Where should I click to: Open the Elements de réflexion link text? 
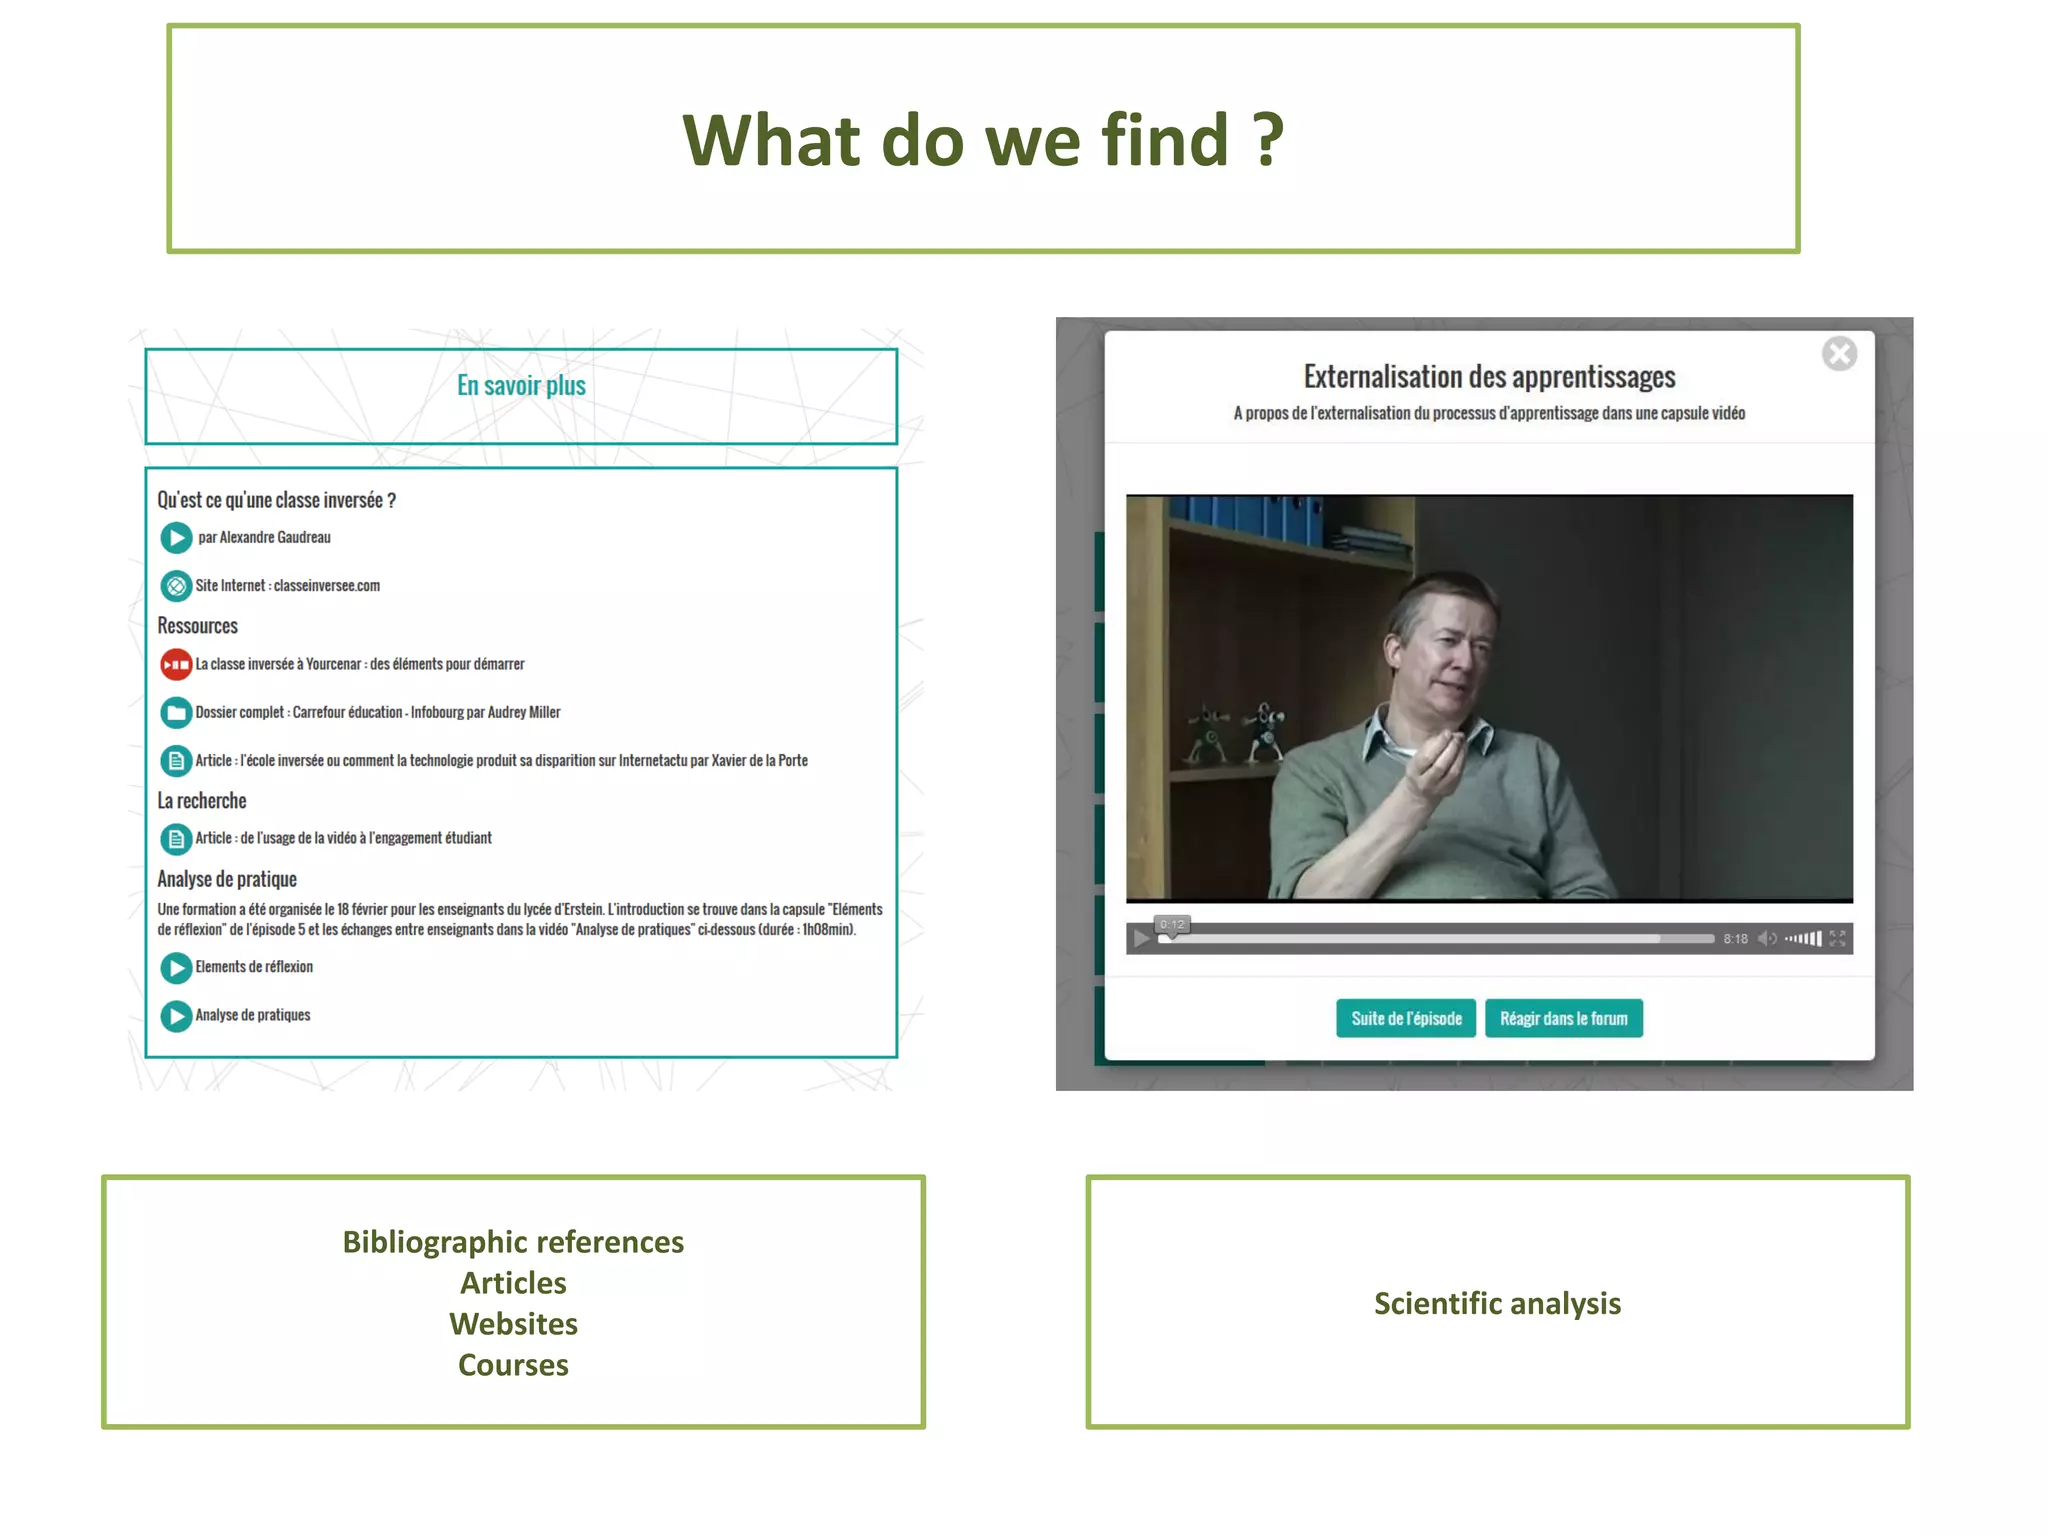click(254, 967)
